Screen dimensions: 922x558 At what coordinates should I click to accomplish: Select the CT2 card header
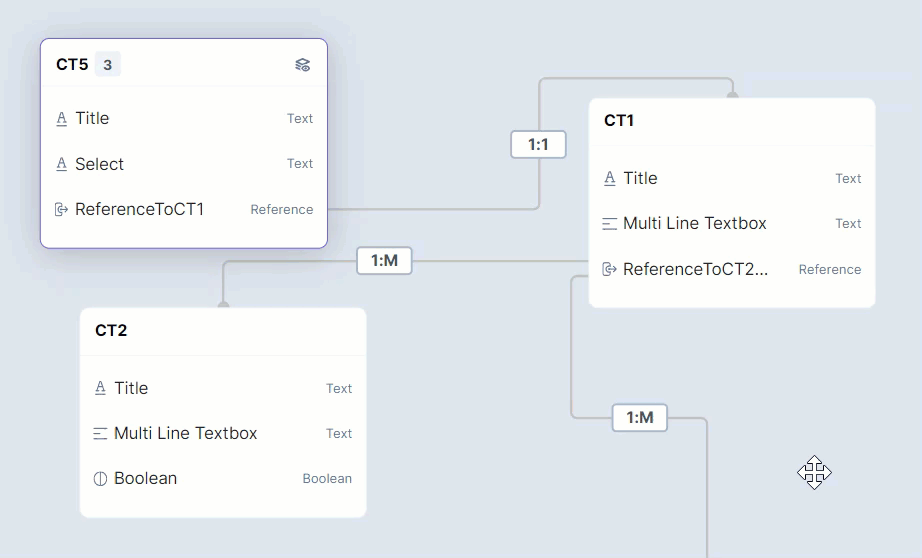tap(111, 331)
